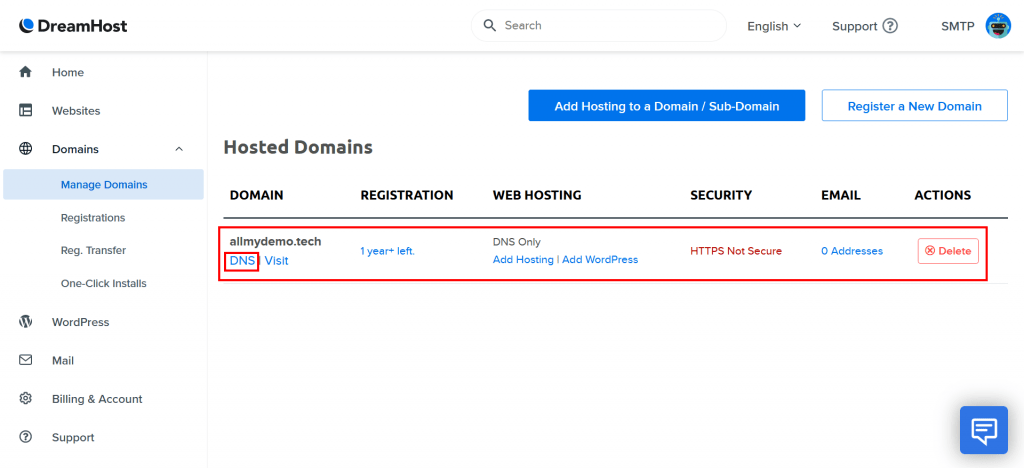Click the sidebar Support help icon
Screen dimensions: 1024x468
[25, 437]
